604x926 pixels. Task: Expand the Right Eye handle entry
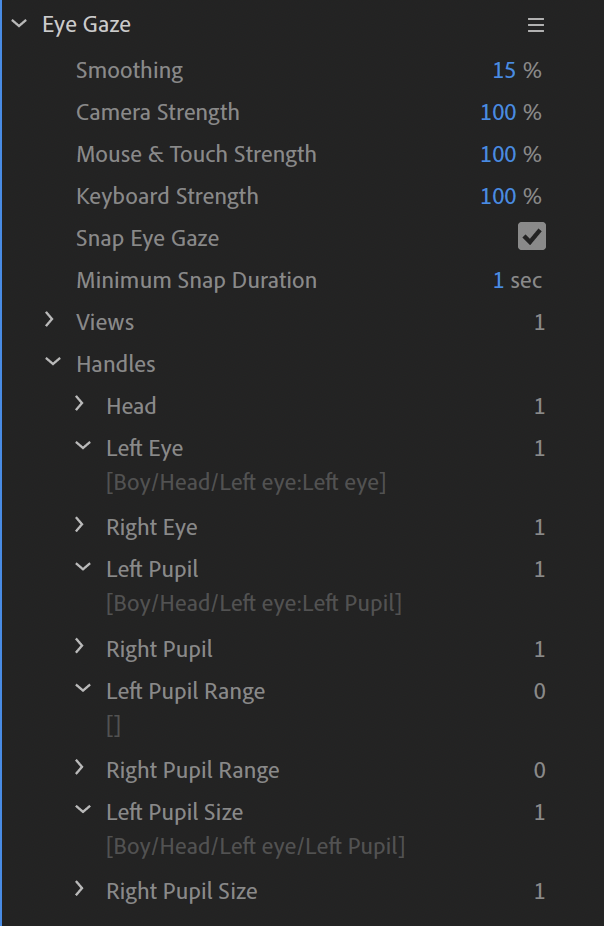(x=81, y=526)
